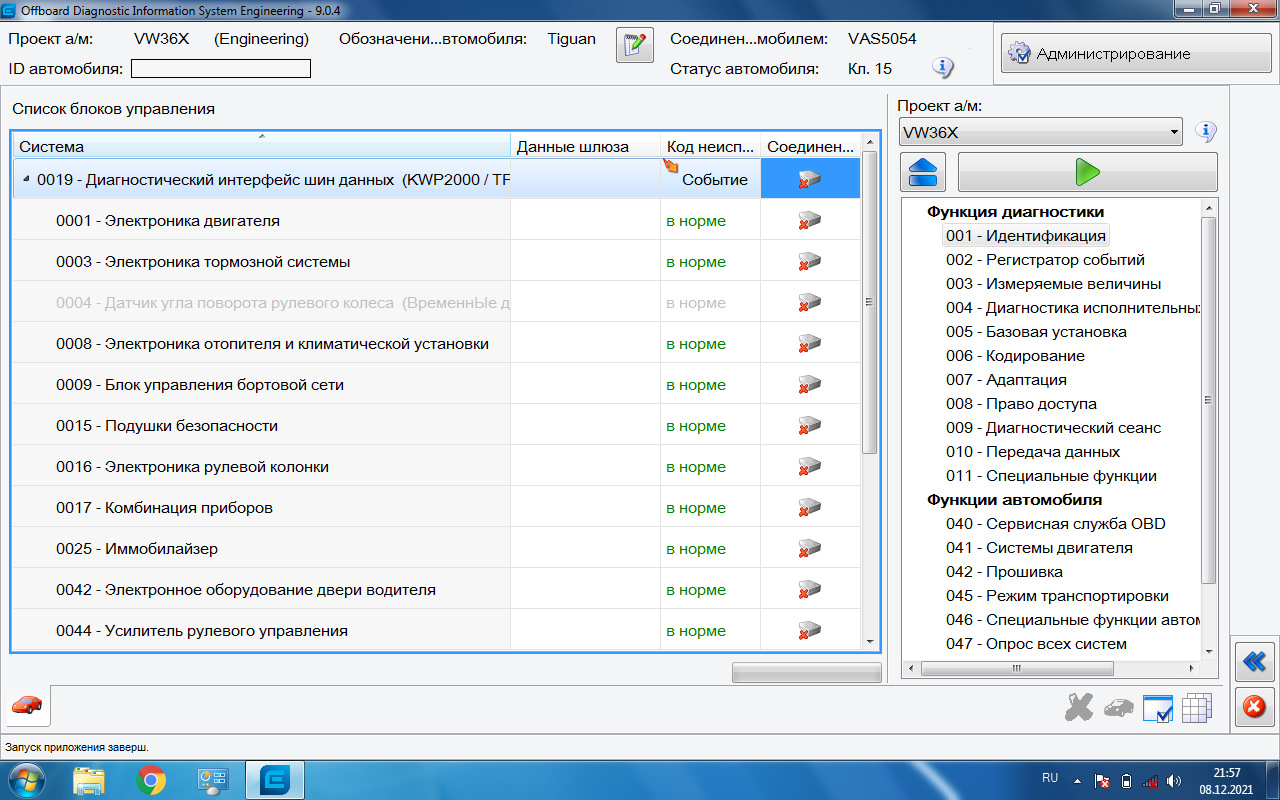Select 011 - Специальные функции

point(1051,476)
